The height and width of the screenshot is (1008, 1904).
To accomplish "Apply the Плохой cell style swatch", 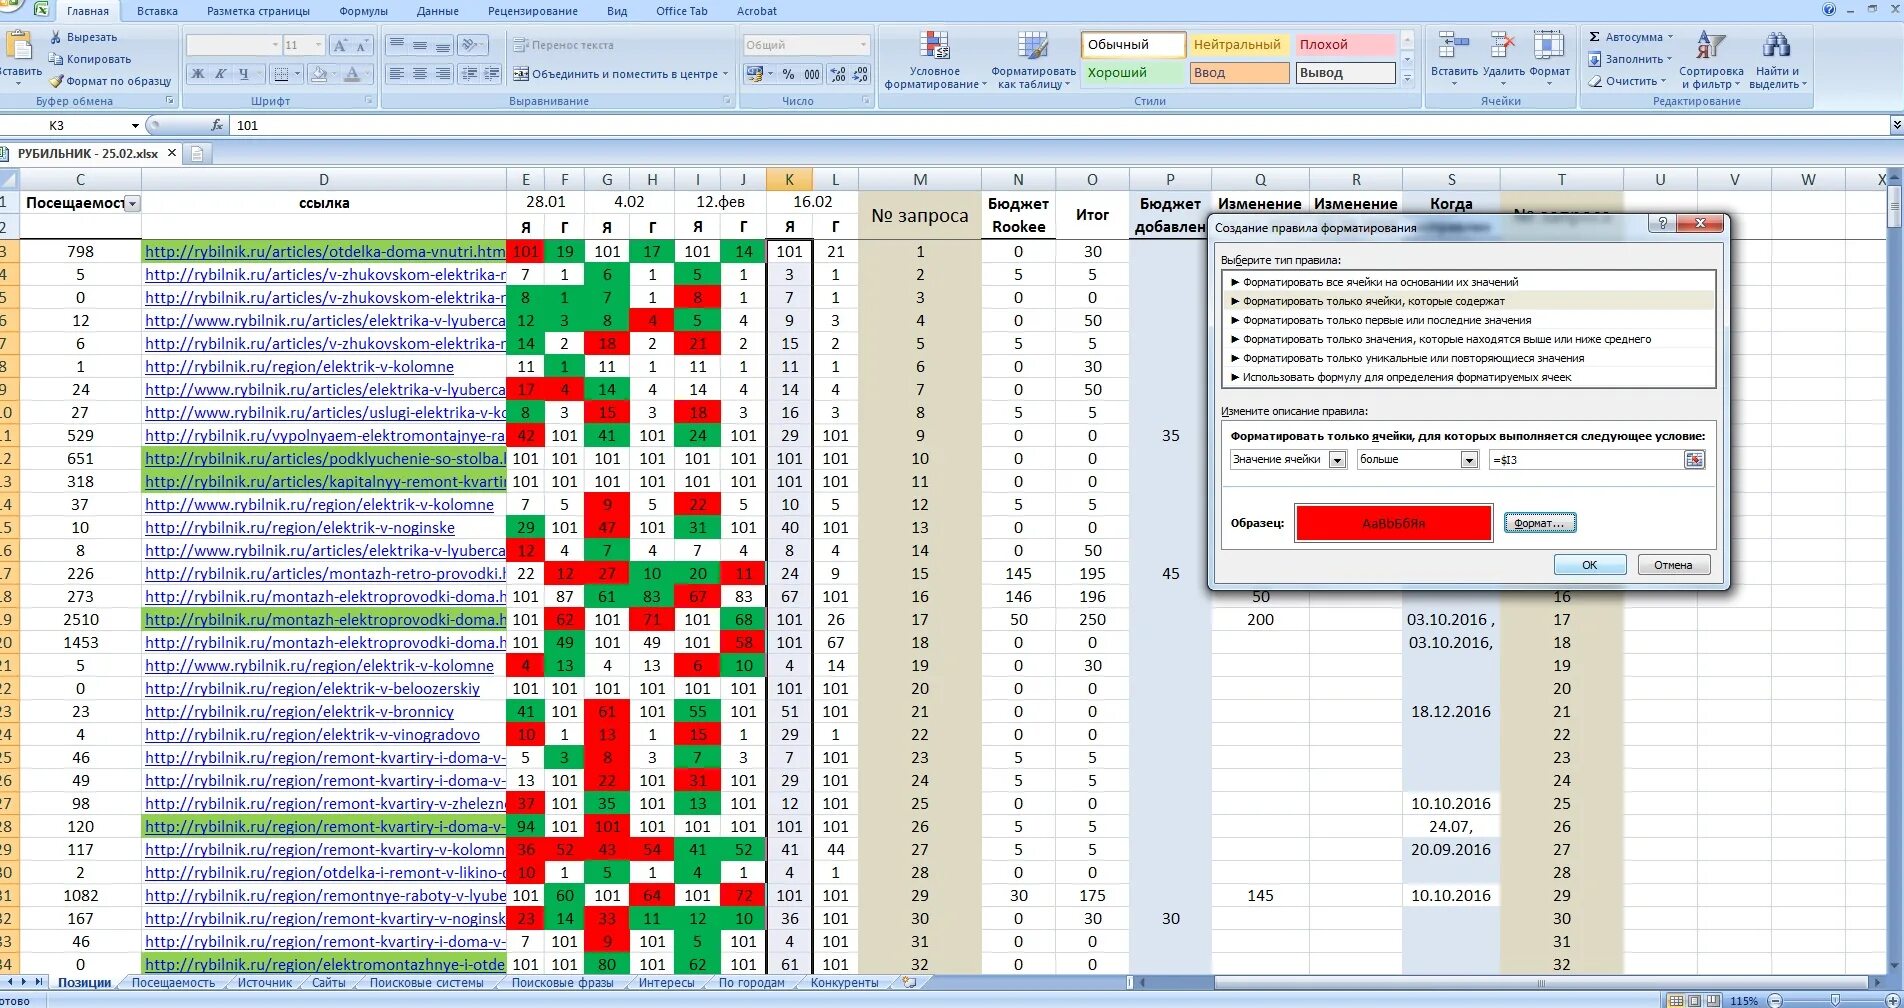I will point(1346,45).
